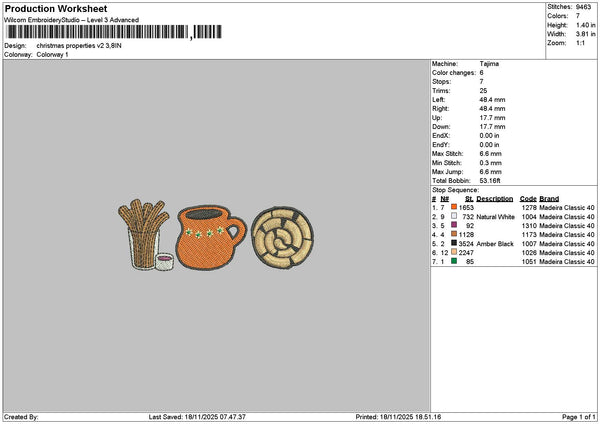
Task: Click the small dip cup beside churros
Action: point(165,262)
